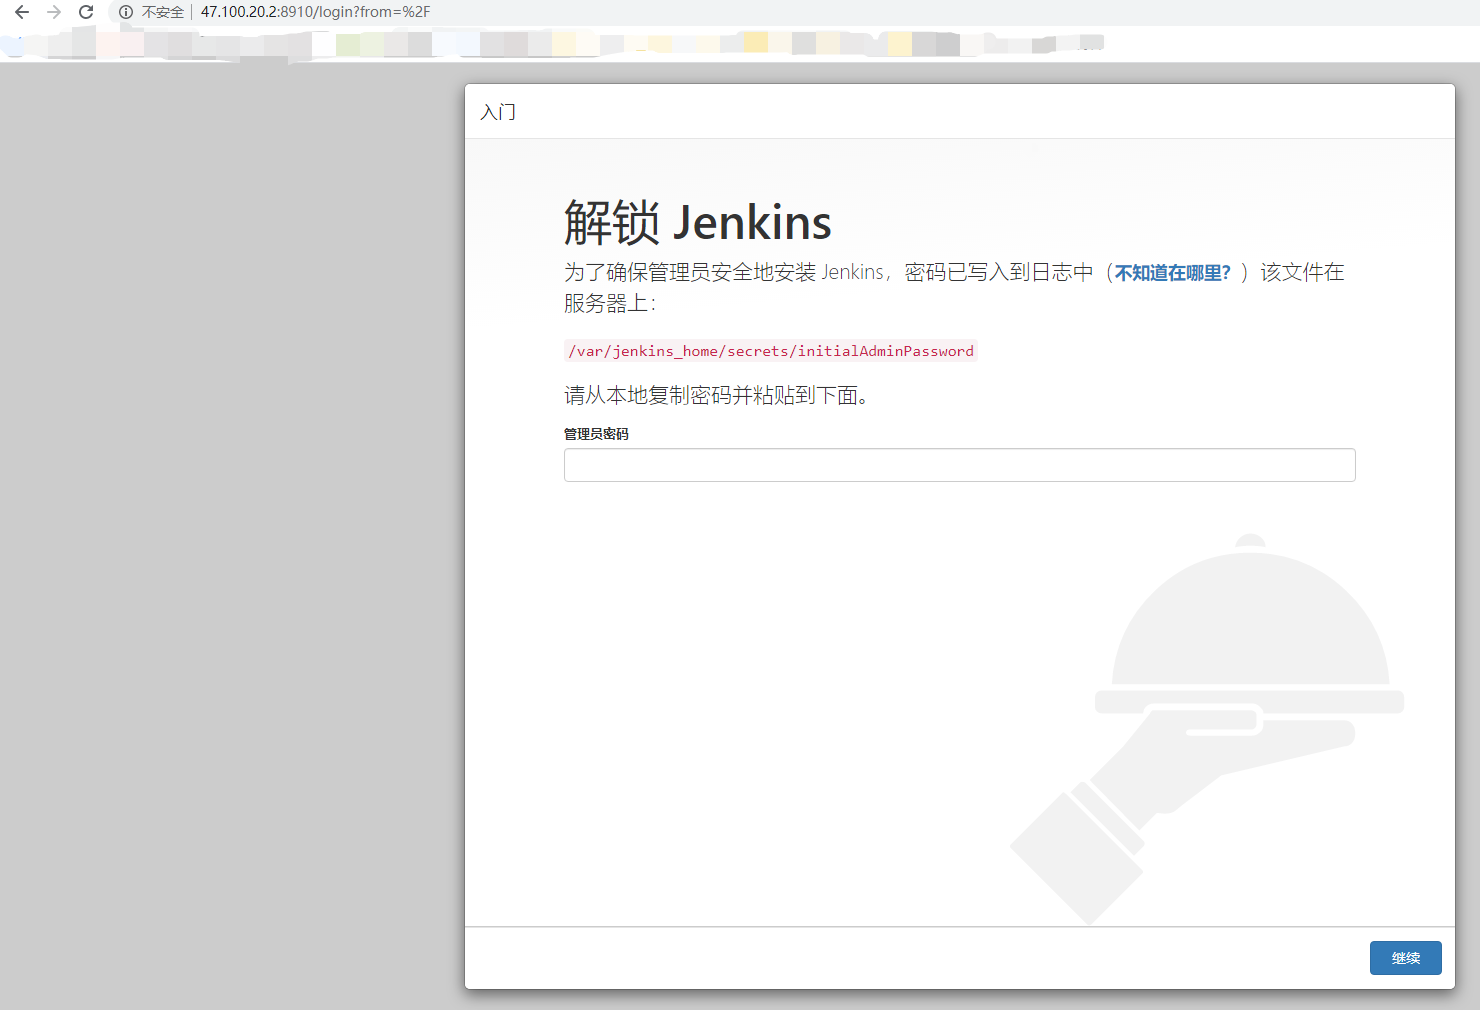The image size is (1480, 1010).
Task: Open the 不知道在哪里? help link
Action: [1172, 273]
